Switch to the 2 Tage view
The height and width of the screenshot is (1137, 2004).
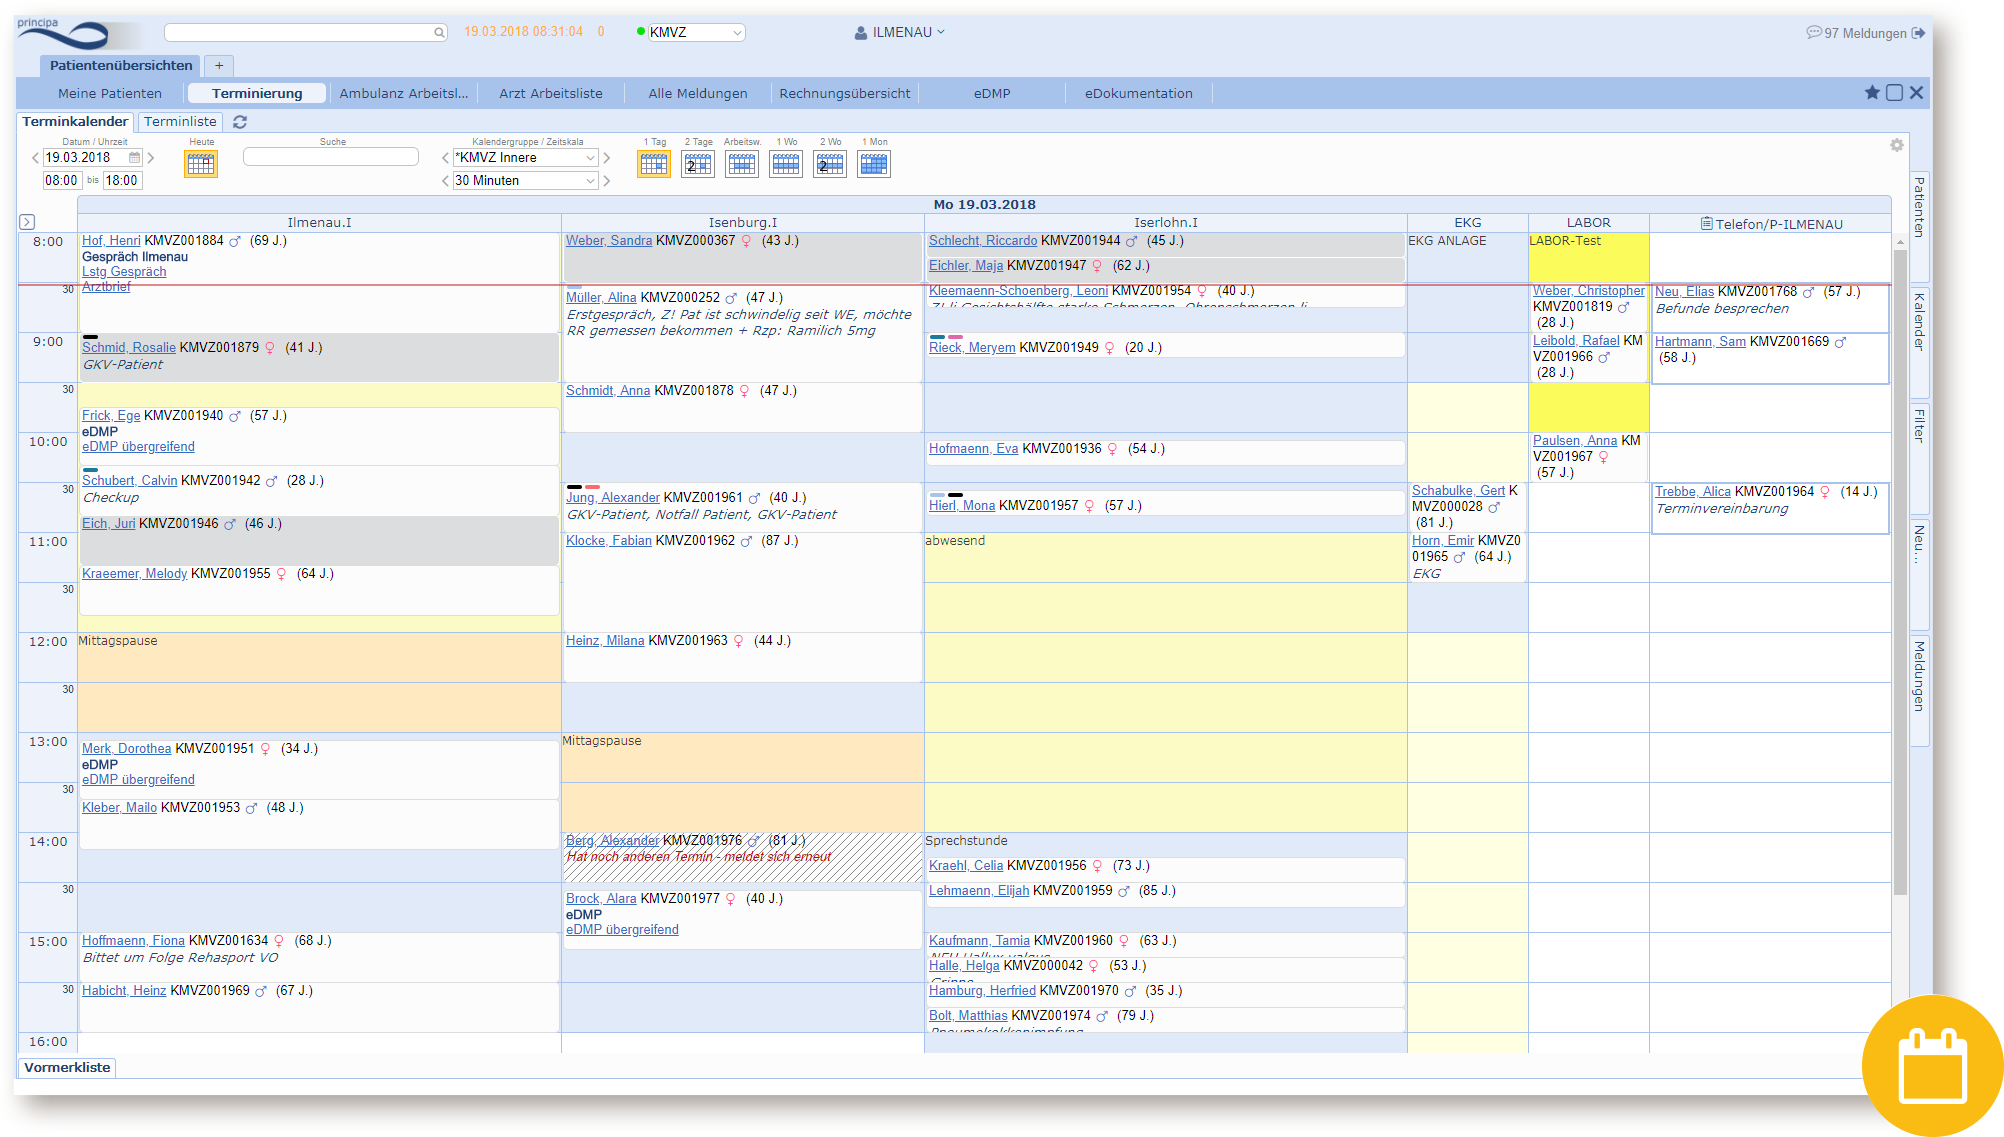[698, 164]
